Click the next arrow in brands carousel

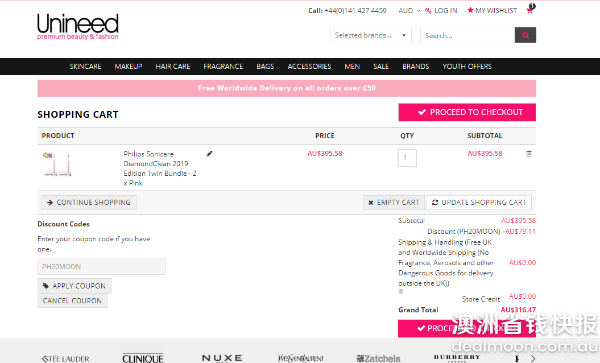(x=533, y=358)
